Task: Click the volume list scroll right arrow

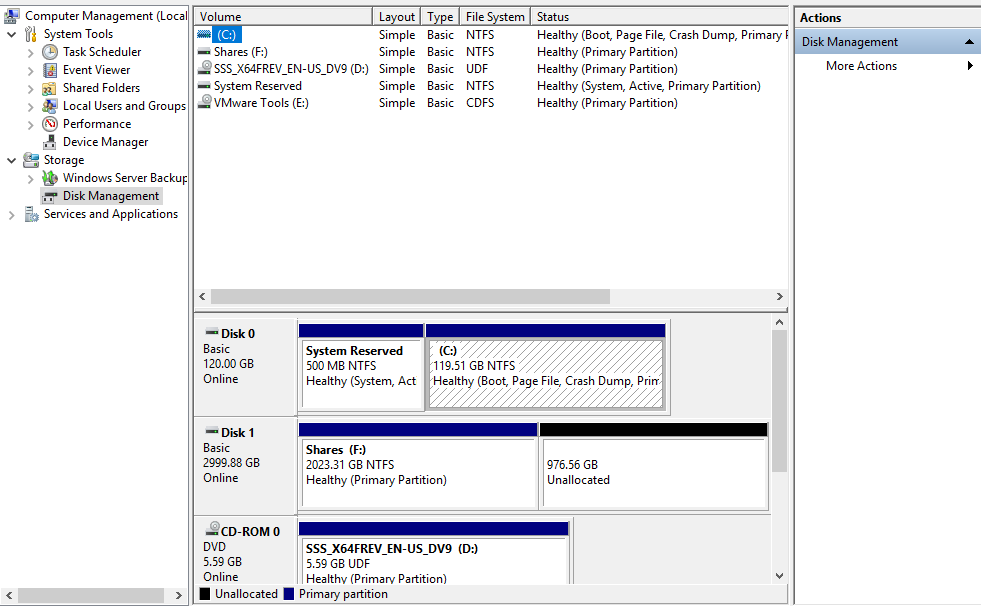Action: click(780, 296)
